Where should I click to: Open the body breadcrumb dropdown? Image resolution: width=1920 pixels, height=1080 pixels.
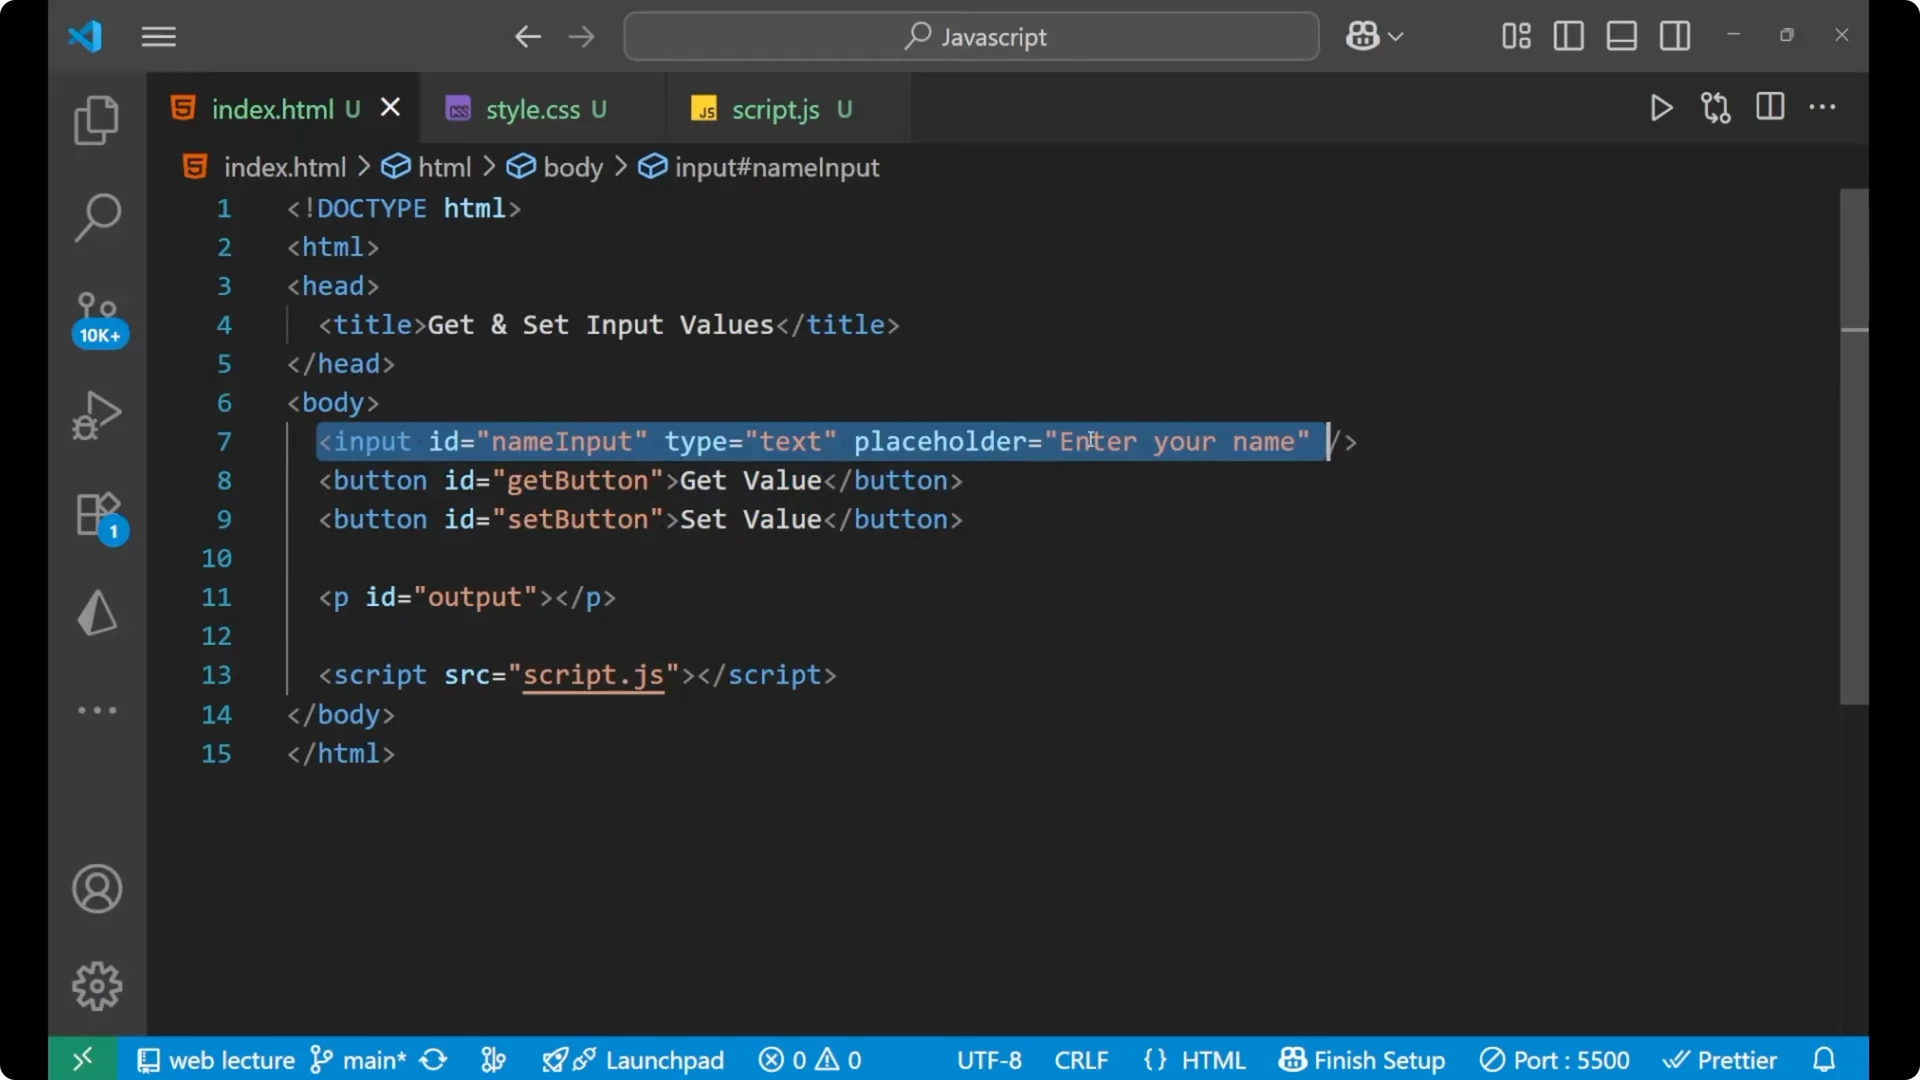[571, 167]
